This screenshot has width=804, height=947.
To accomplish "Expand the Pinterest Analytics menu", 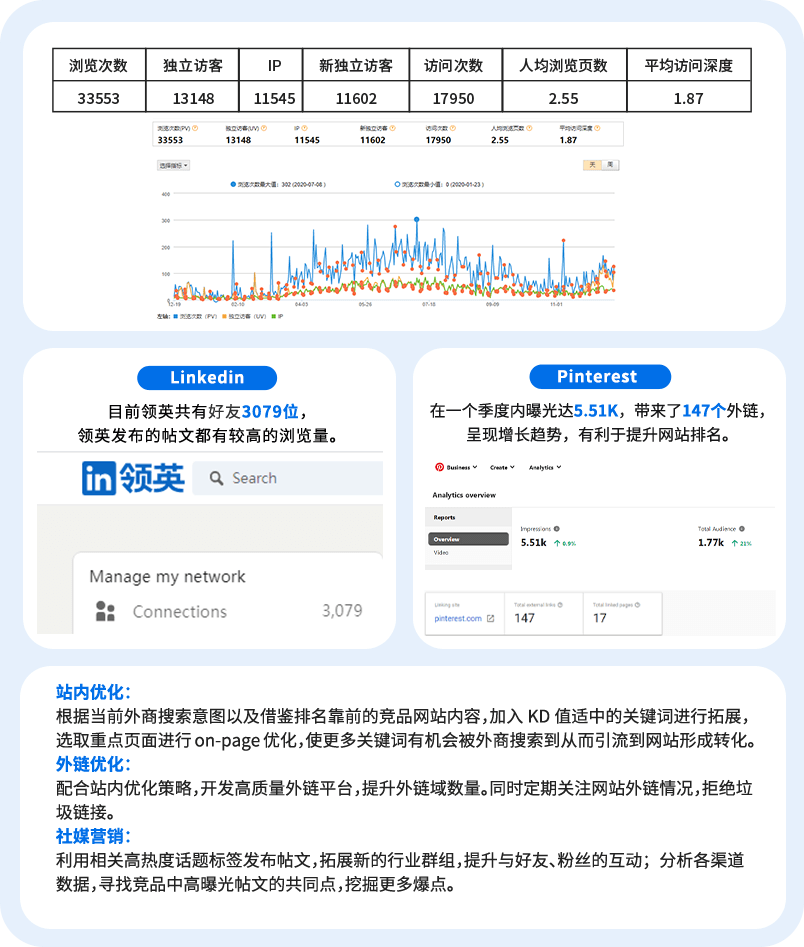I will point(545,467).
